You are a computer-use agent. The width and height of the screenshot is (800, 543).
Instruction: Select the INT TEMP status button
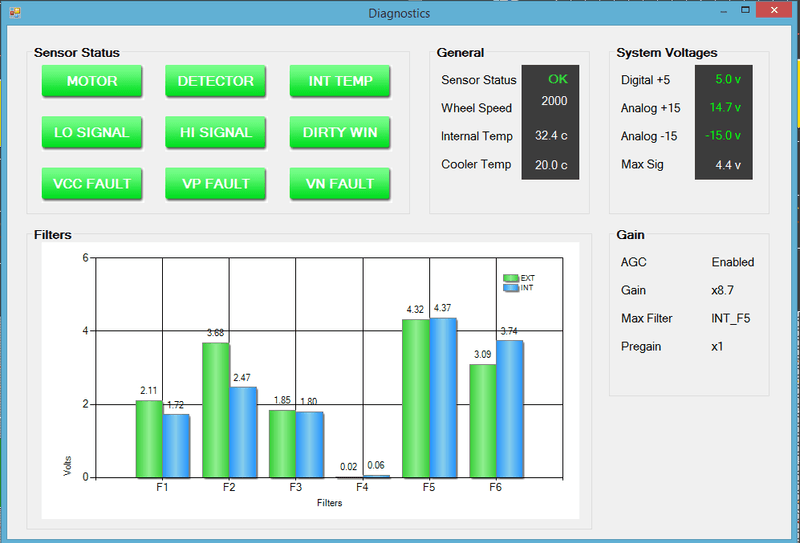(340, 81)
